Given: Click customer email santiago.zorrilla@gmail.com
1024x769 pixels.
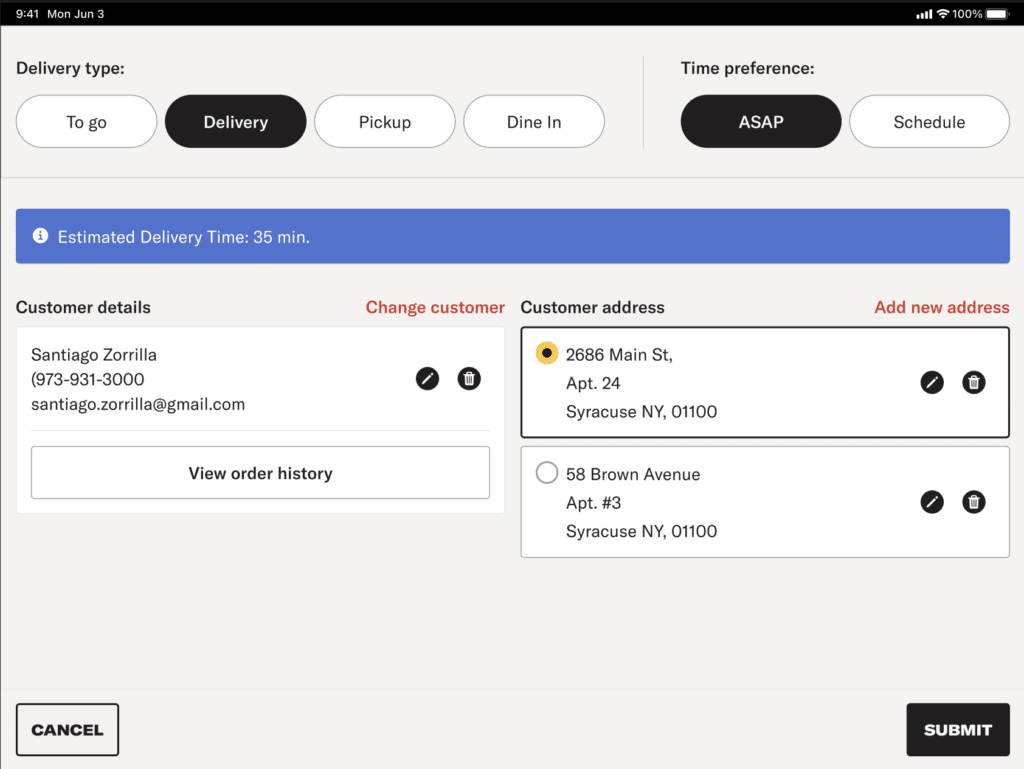Looking at the screenshot, I should click(x=138, y=405).
